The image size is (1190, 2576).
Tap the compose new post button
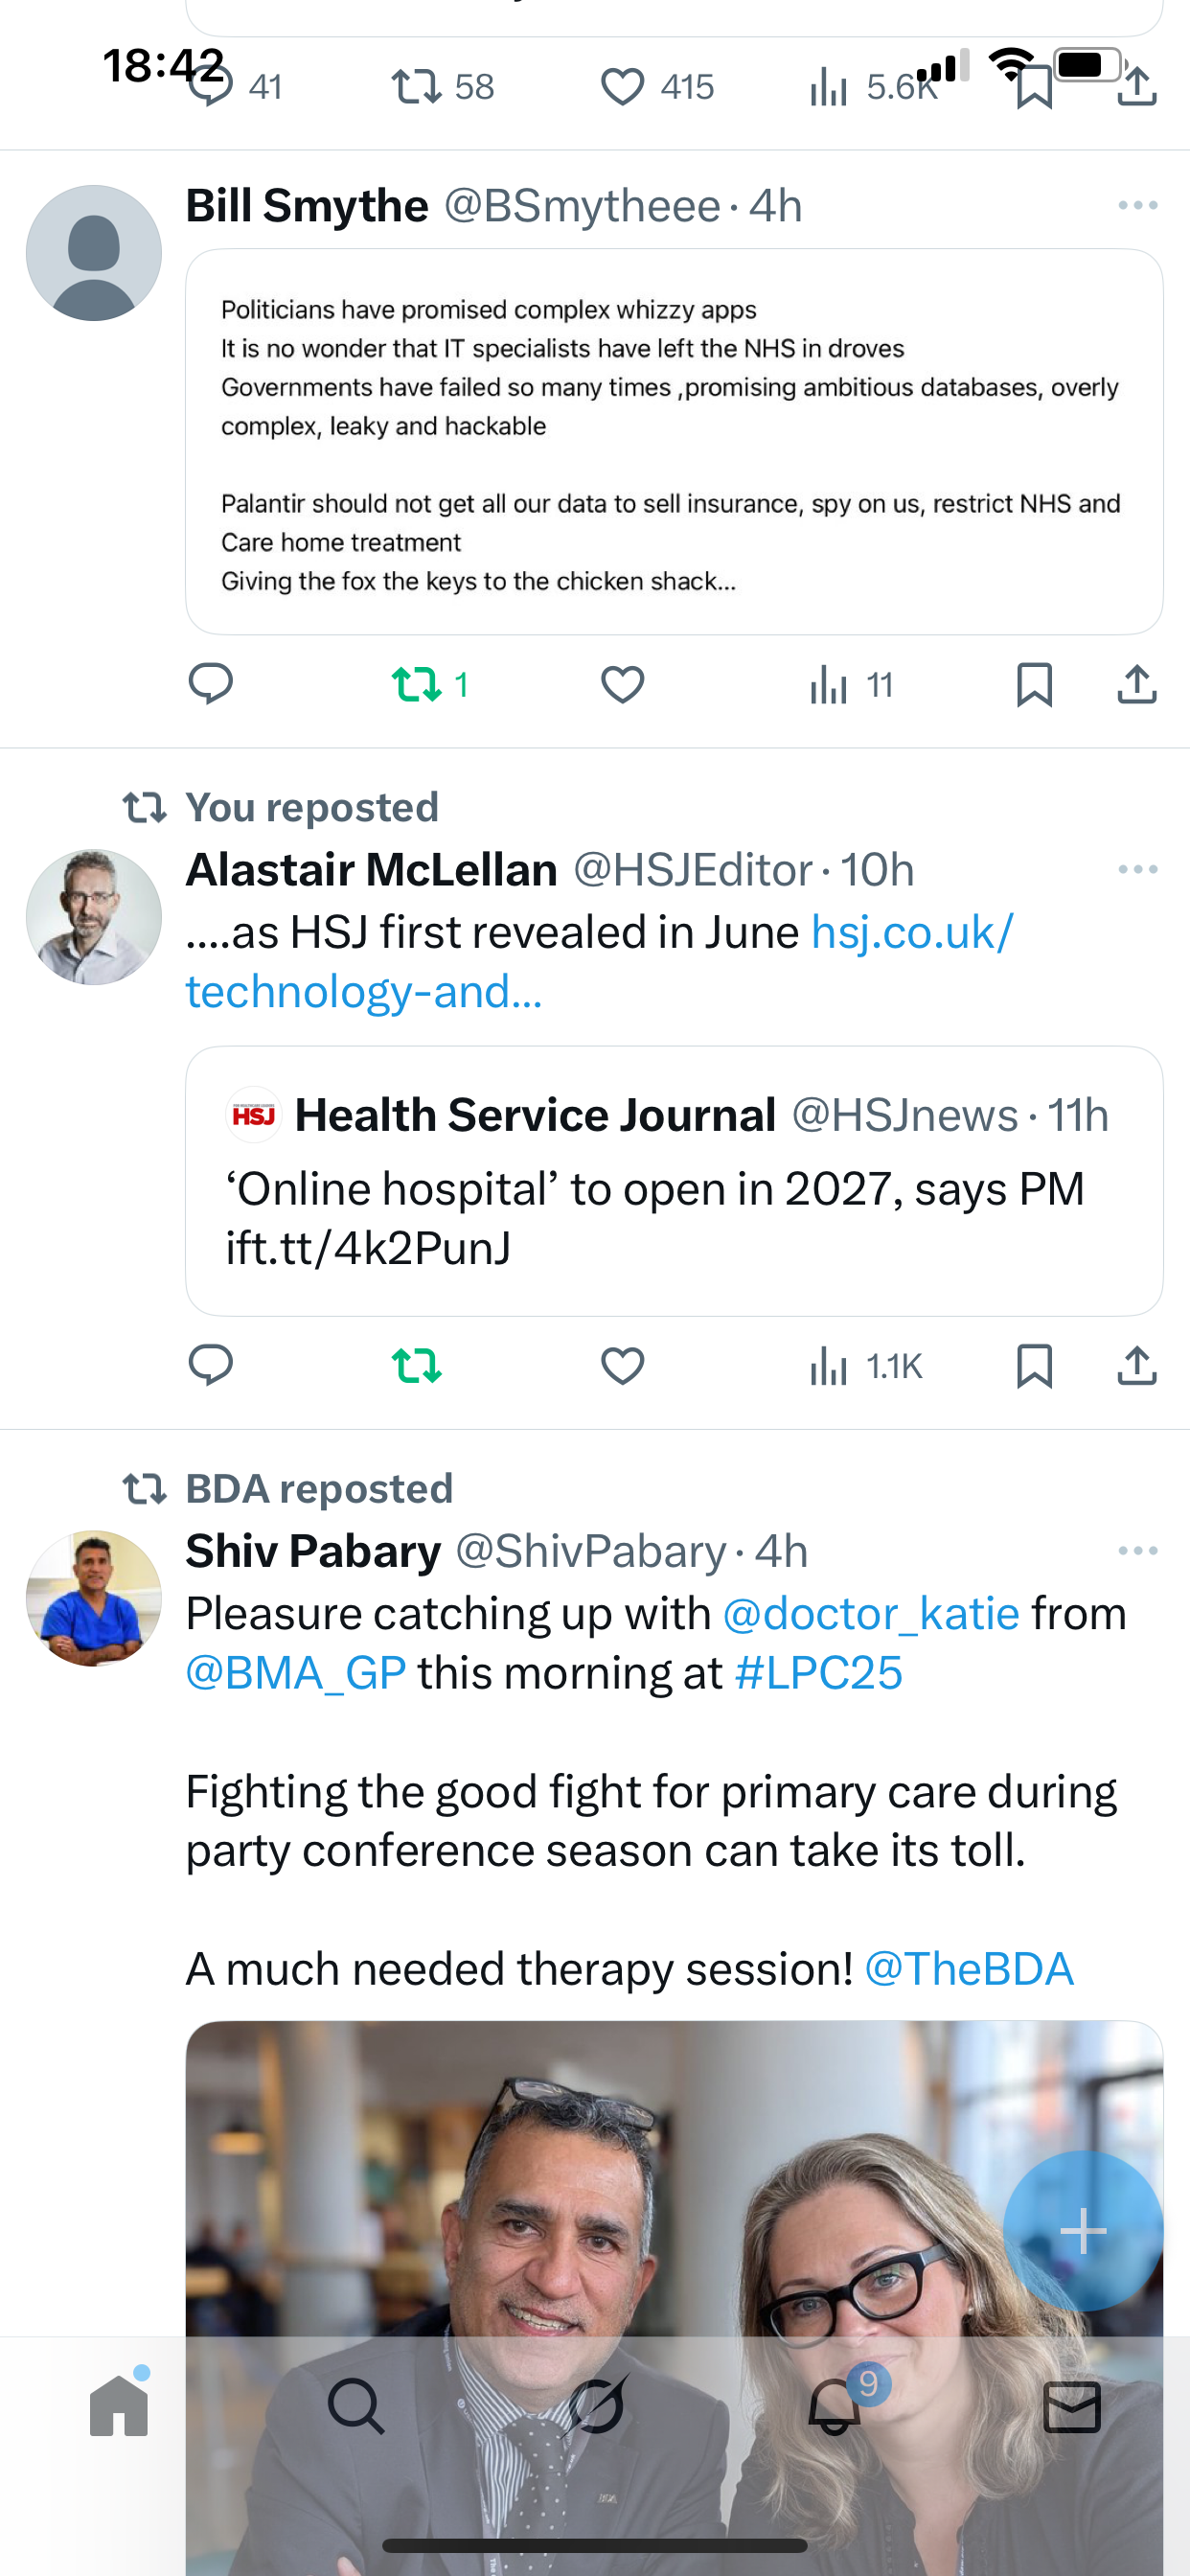coord(1083,2231)
